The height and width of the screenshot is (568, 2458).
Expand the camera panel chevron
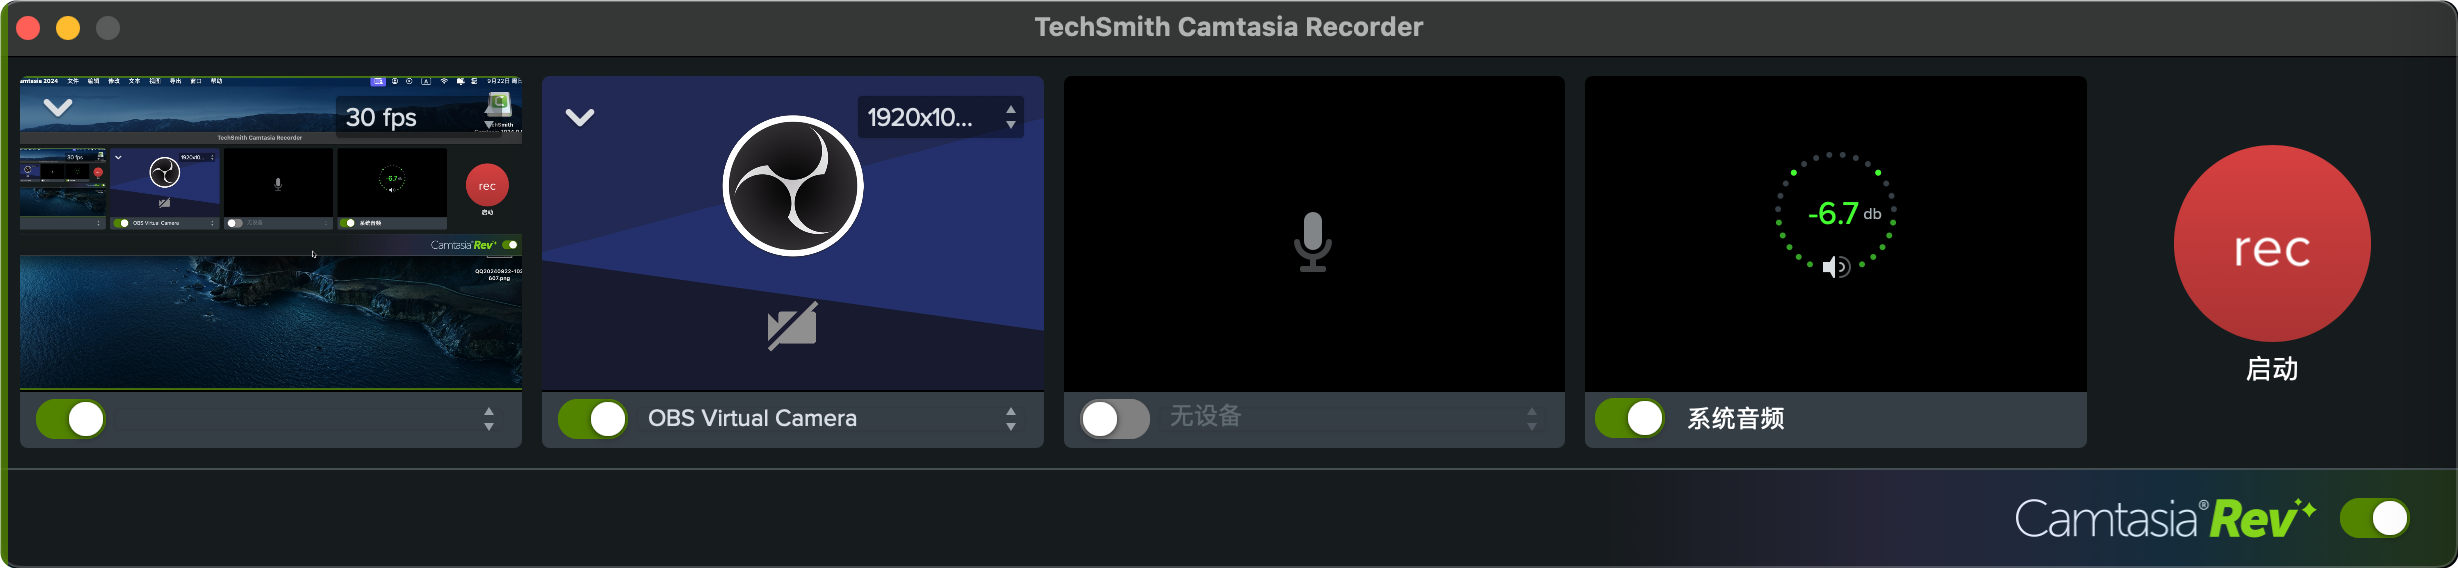tap(580, 117)
